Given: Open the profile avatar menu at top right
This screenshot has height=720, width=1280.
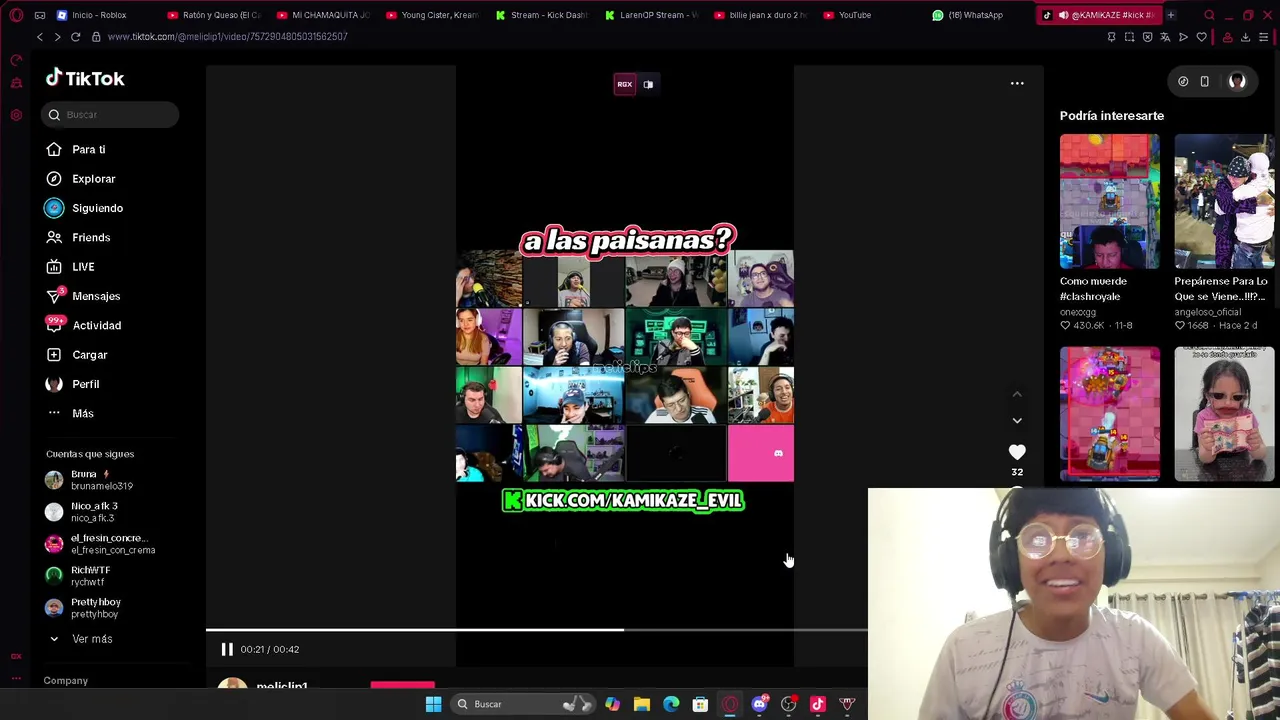Looking at the screenshot, I should [1237, 82].
